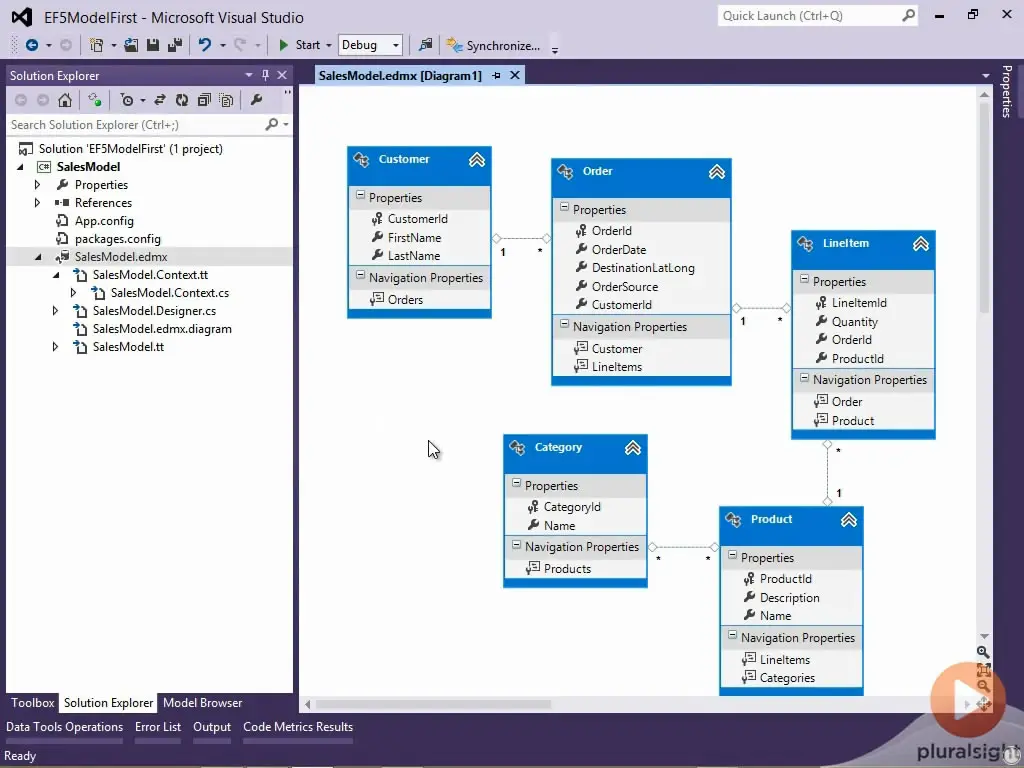
Task: Collapse the SalesModel project node
Action: tap(20, 167)
